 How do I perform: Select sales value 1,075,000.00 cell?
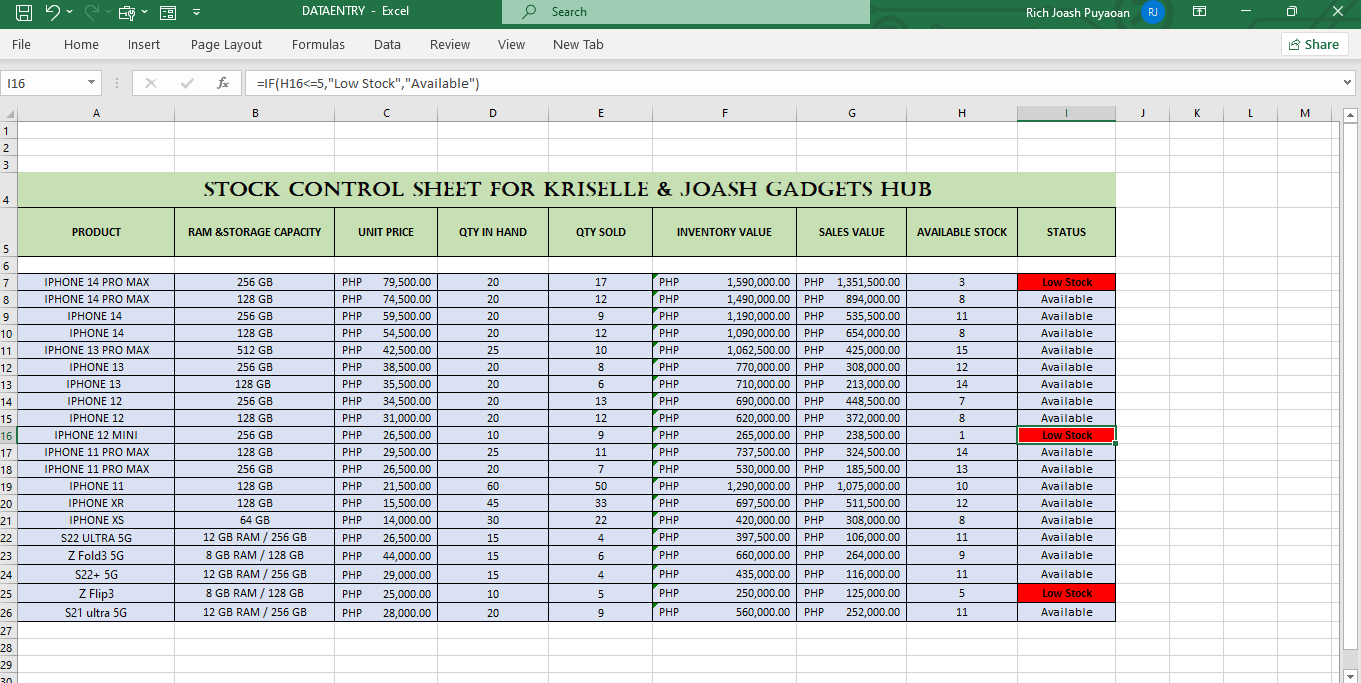click(852, 486)
